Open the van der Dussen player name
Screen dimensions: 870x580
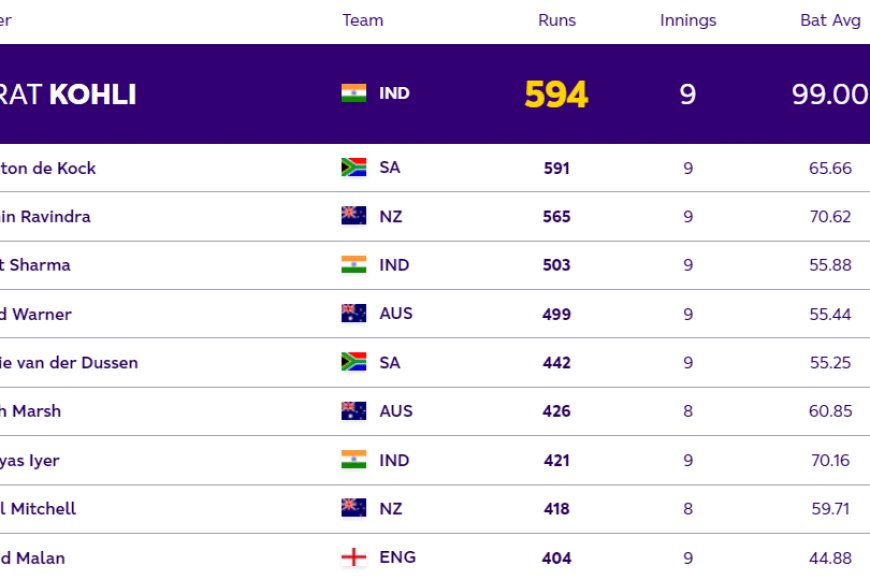click(69, 362)
